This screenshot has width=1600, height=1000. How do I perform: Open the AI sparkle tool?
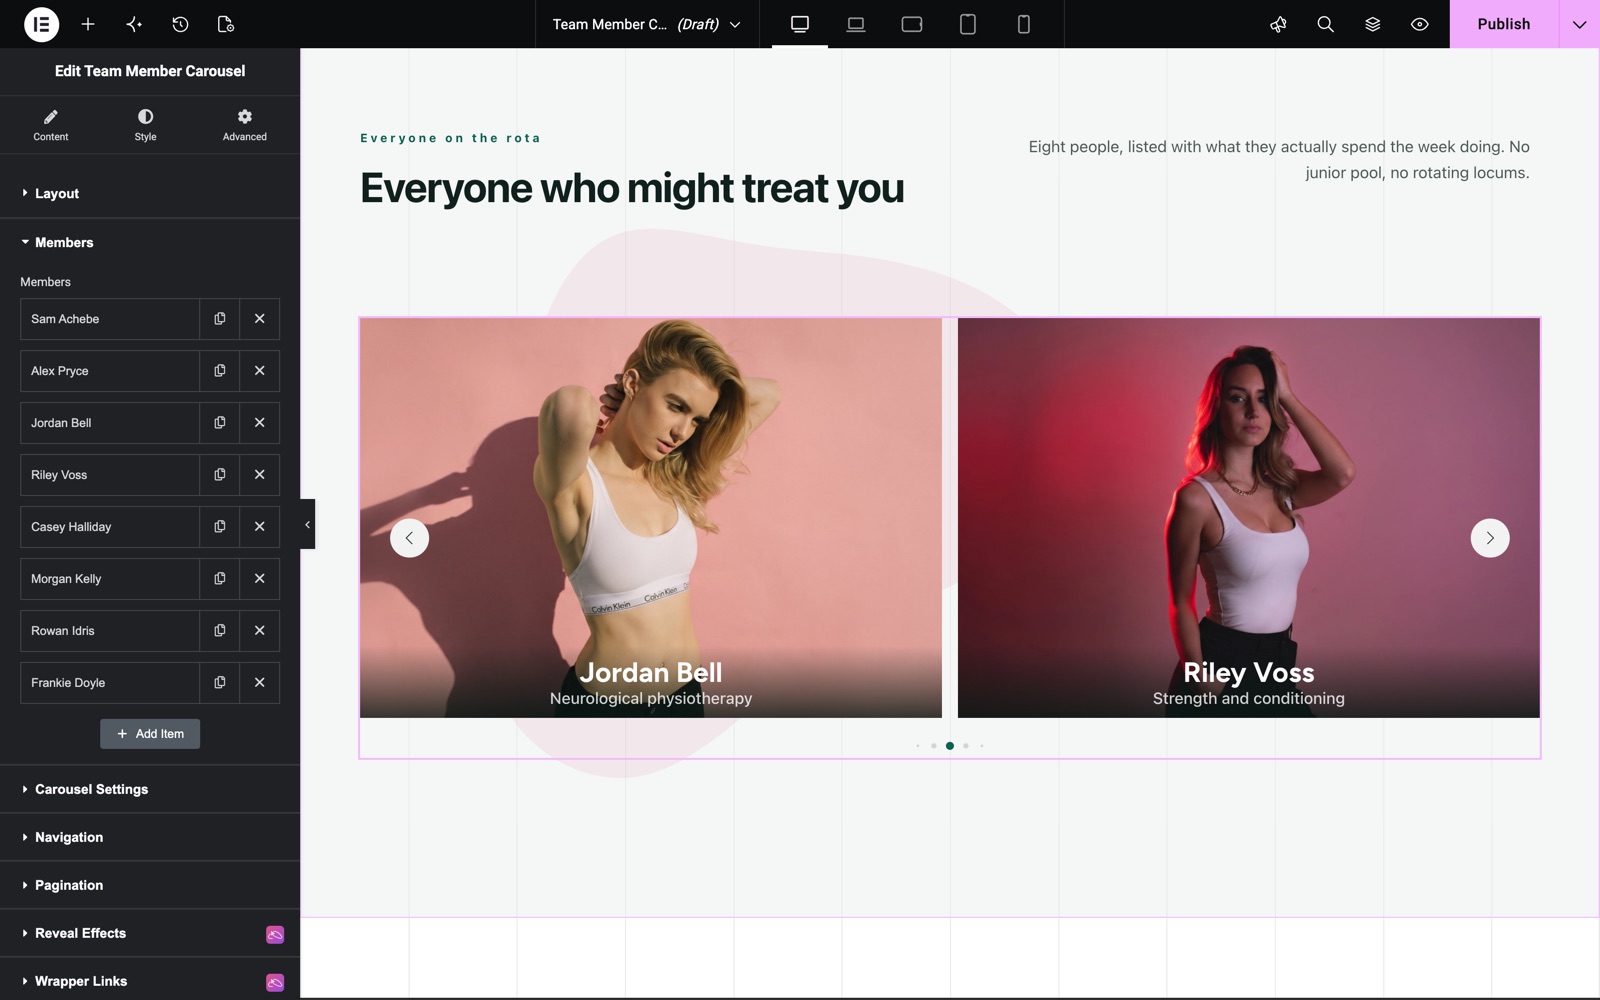pyautogui.click(x=134, y=24)
